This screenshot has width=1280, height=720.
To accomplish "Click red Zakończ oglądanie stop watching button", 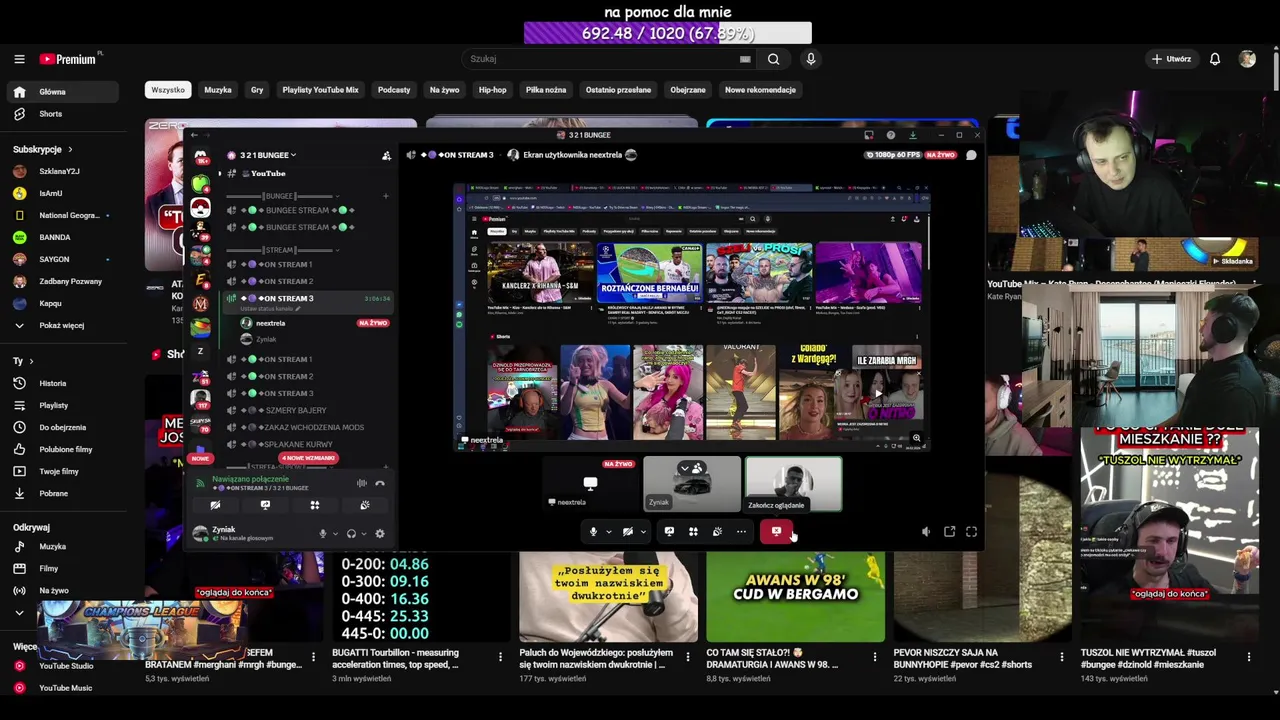I will point(776,532).
